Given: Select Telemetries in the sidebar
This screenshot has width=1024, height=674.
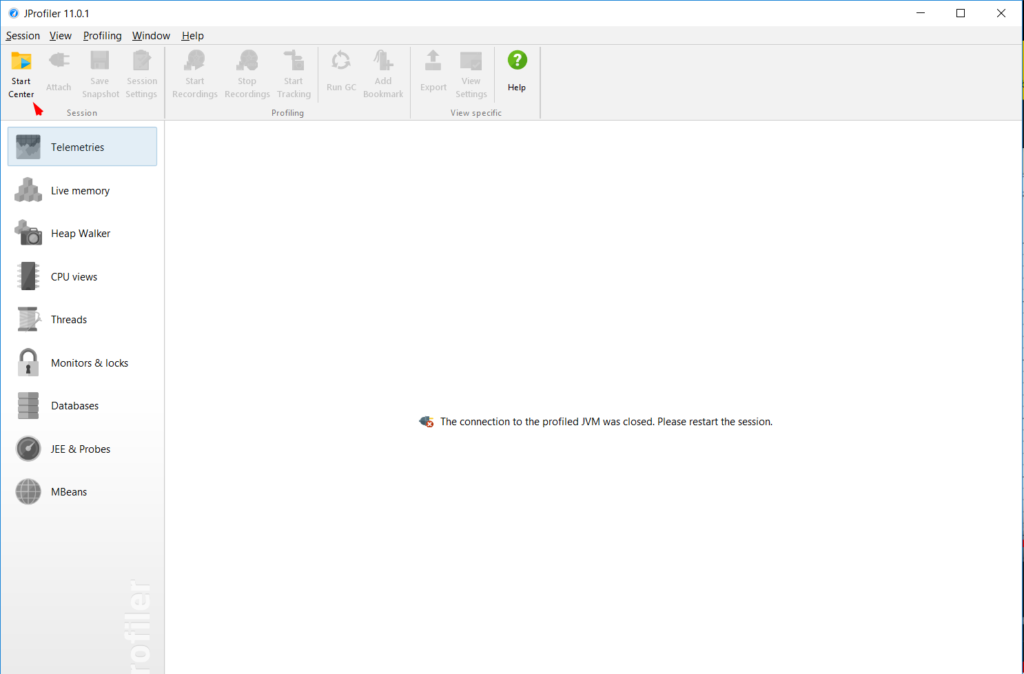Looking at the screenshot, I should [x=82, y=147].
